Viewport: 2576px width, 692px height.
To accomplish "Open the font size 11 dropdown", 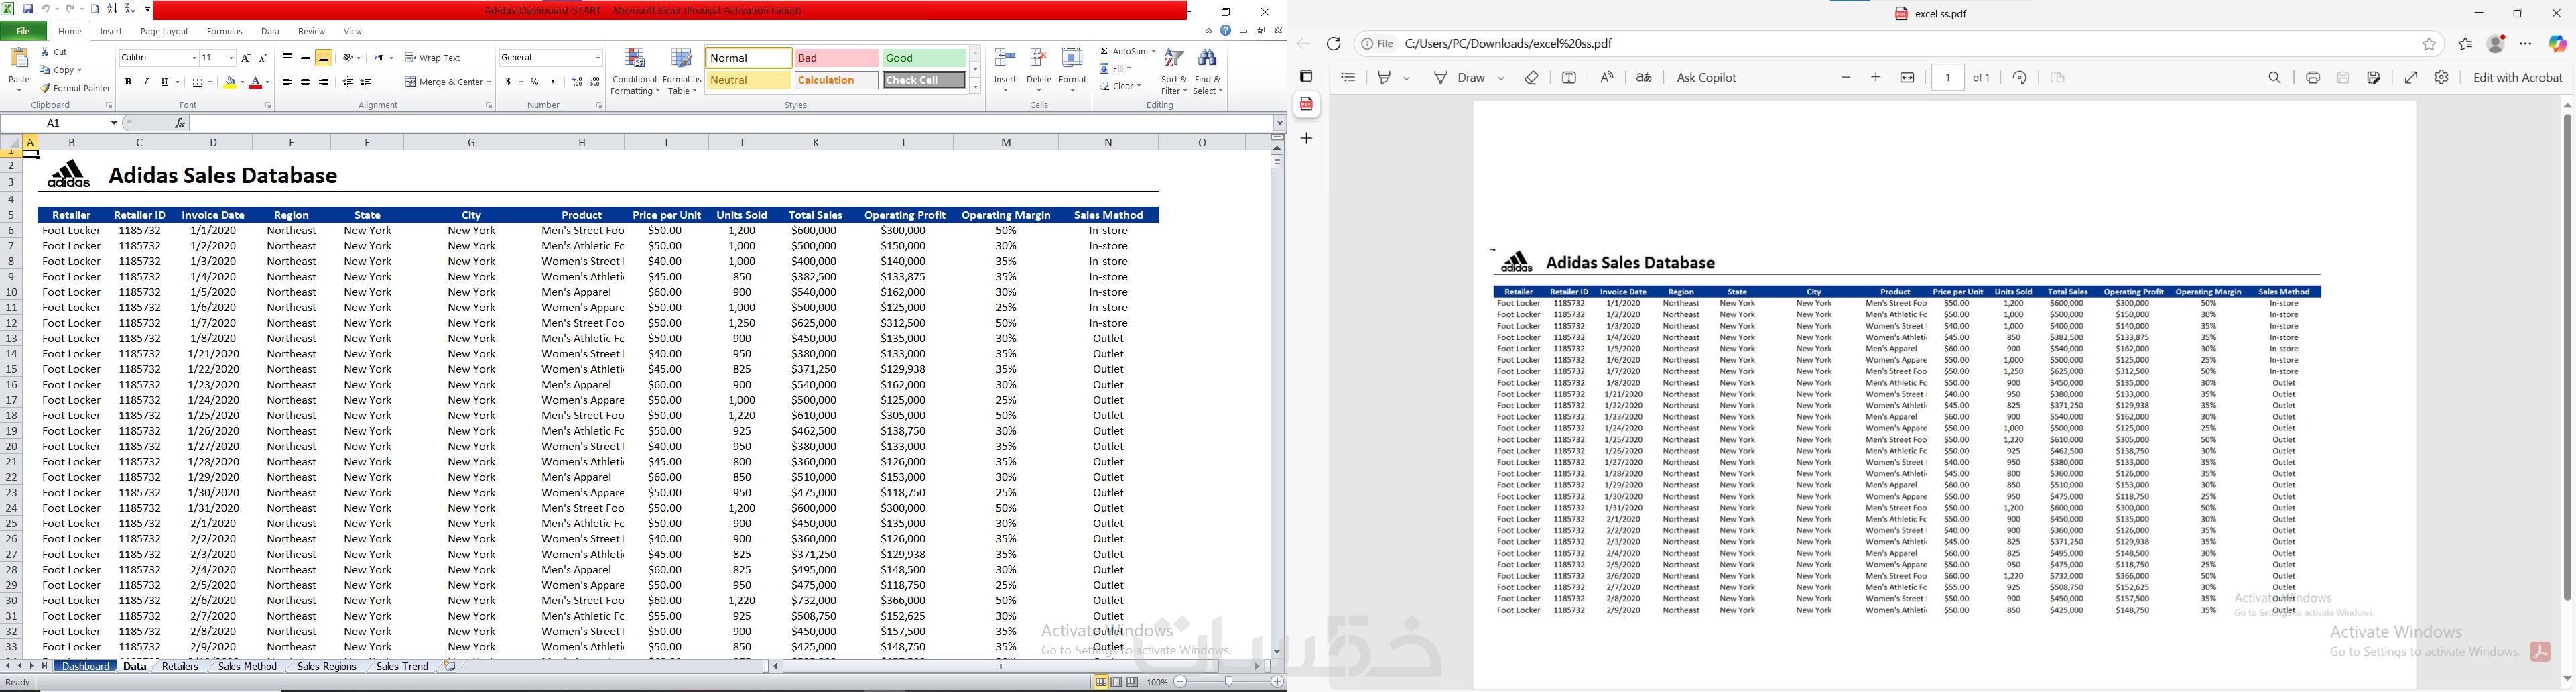I will click(231, 58).
